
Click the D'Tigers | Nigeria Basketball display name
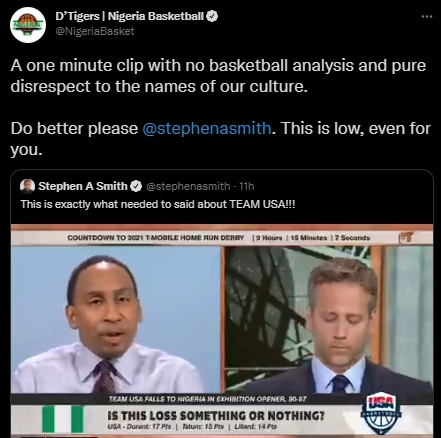(130, 16)
